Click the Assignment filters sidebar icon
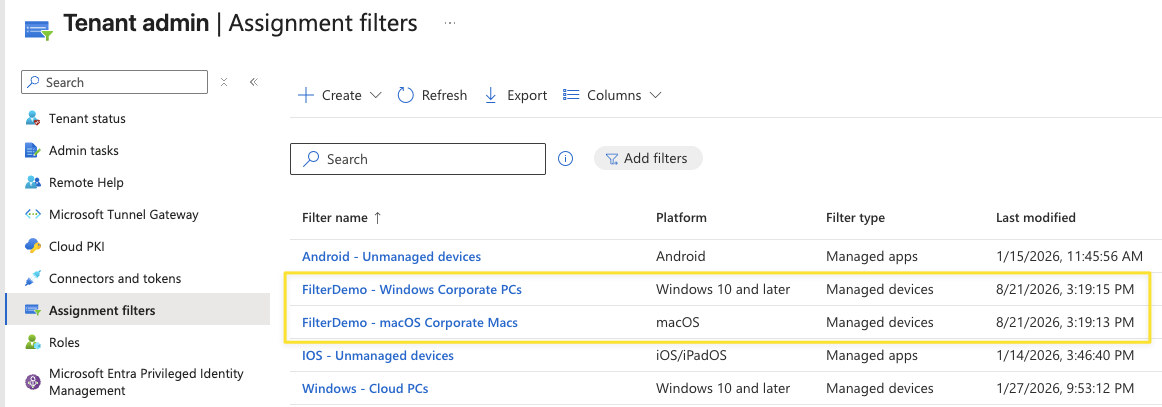The width and height of the screenshot is (1162, 407). pyautogui.click(x=33, y=311)
